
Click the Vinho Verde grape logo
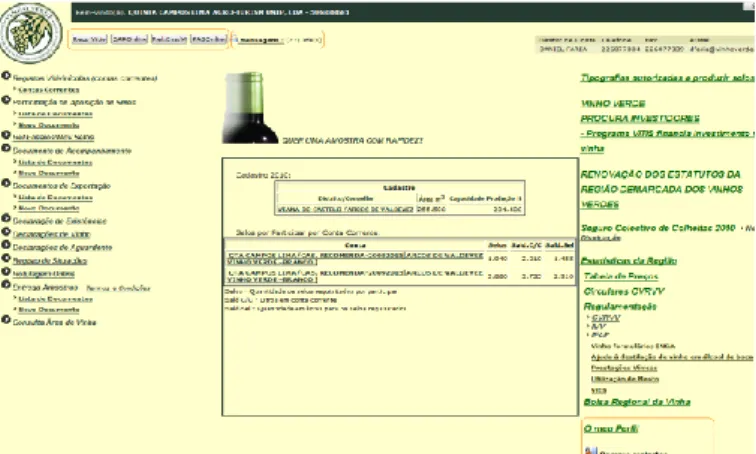point(31,32)
